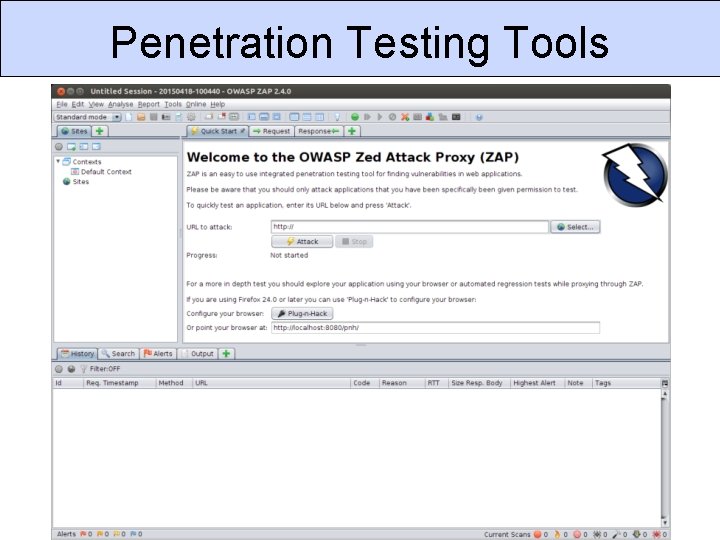Collapse the Contexts tree node
This screenshot has width=720, height=540.
coord(58,161)
